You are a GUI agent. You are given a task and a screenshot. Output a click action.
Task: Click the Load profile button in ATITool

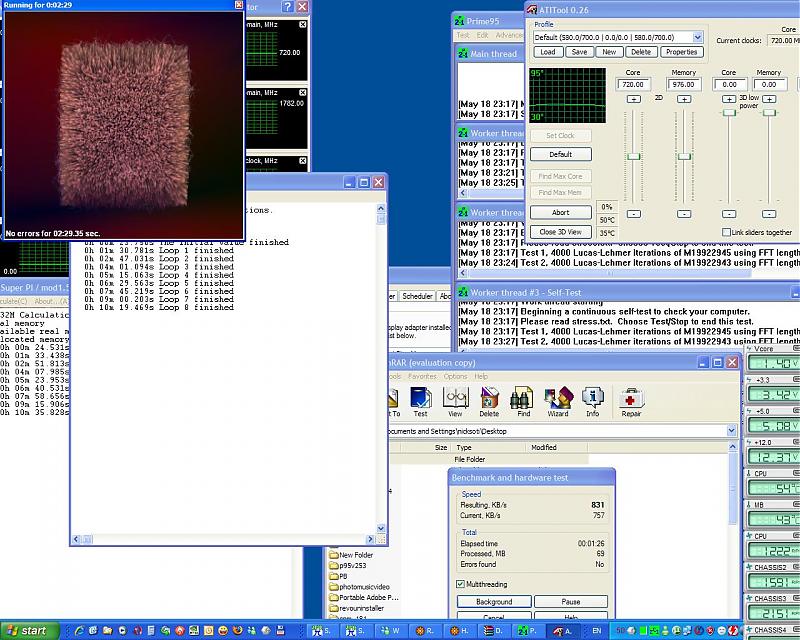pyautogui.click(x=548, y=52)
